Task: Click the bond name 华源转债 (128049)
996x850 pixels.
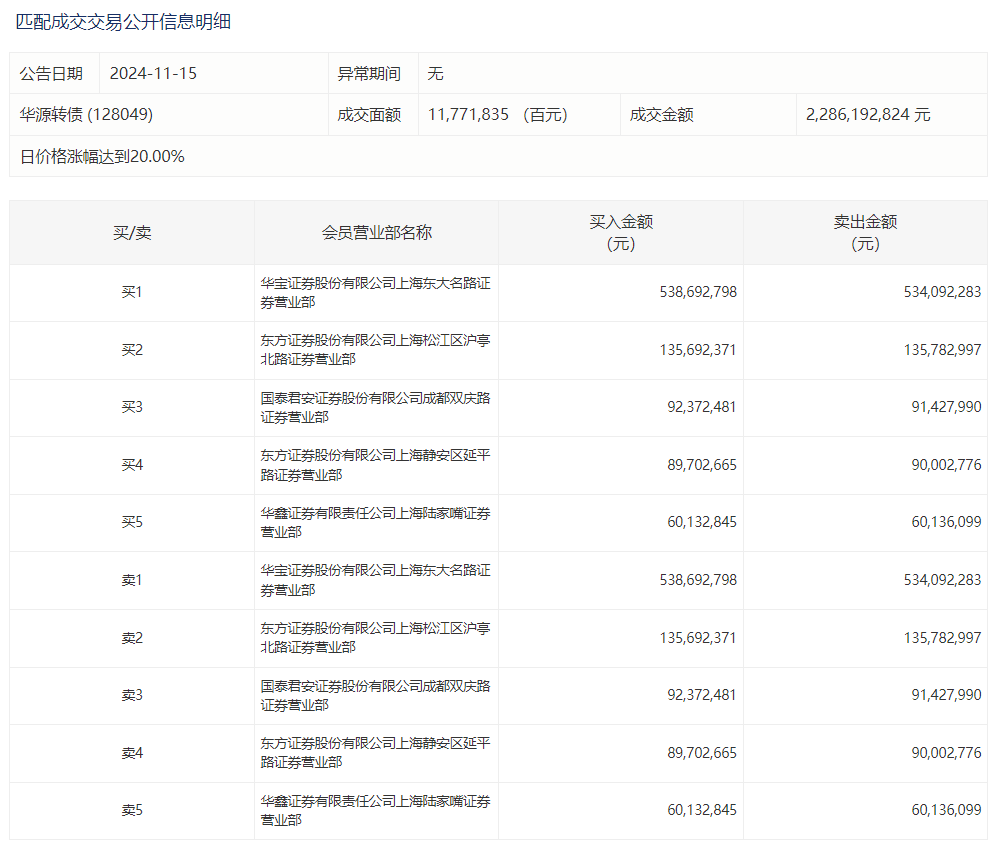Action: click(x=86, y=115)
